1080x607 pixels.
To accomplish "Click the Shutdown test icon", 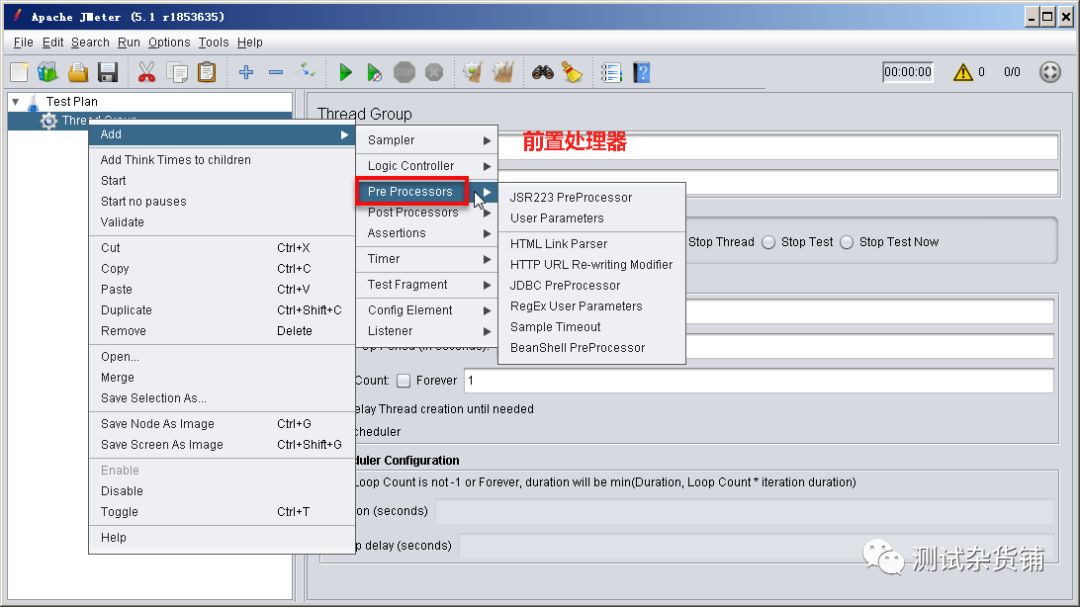I will [434, 72].
